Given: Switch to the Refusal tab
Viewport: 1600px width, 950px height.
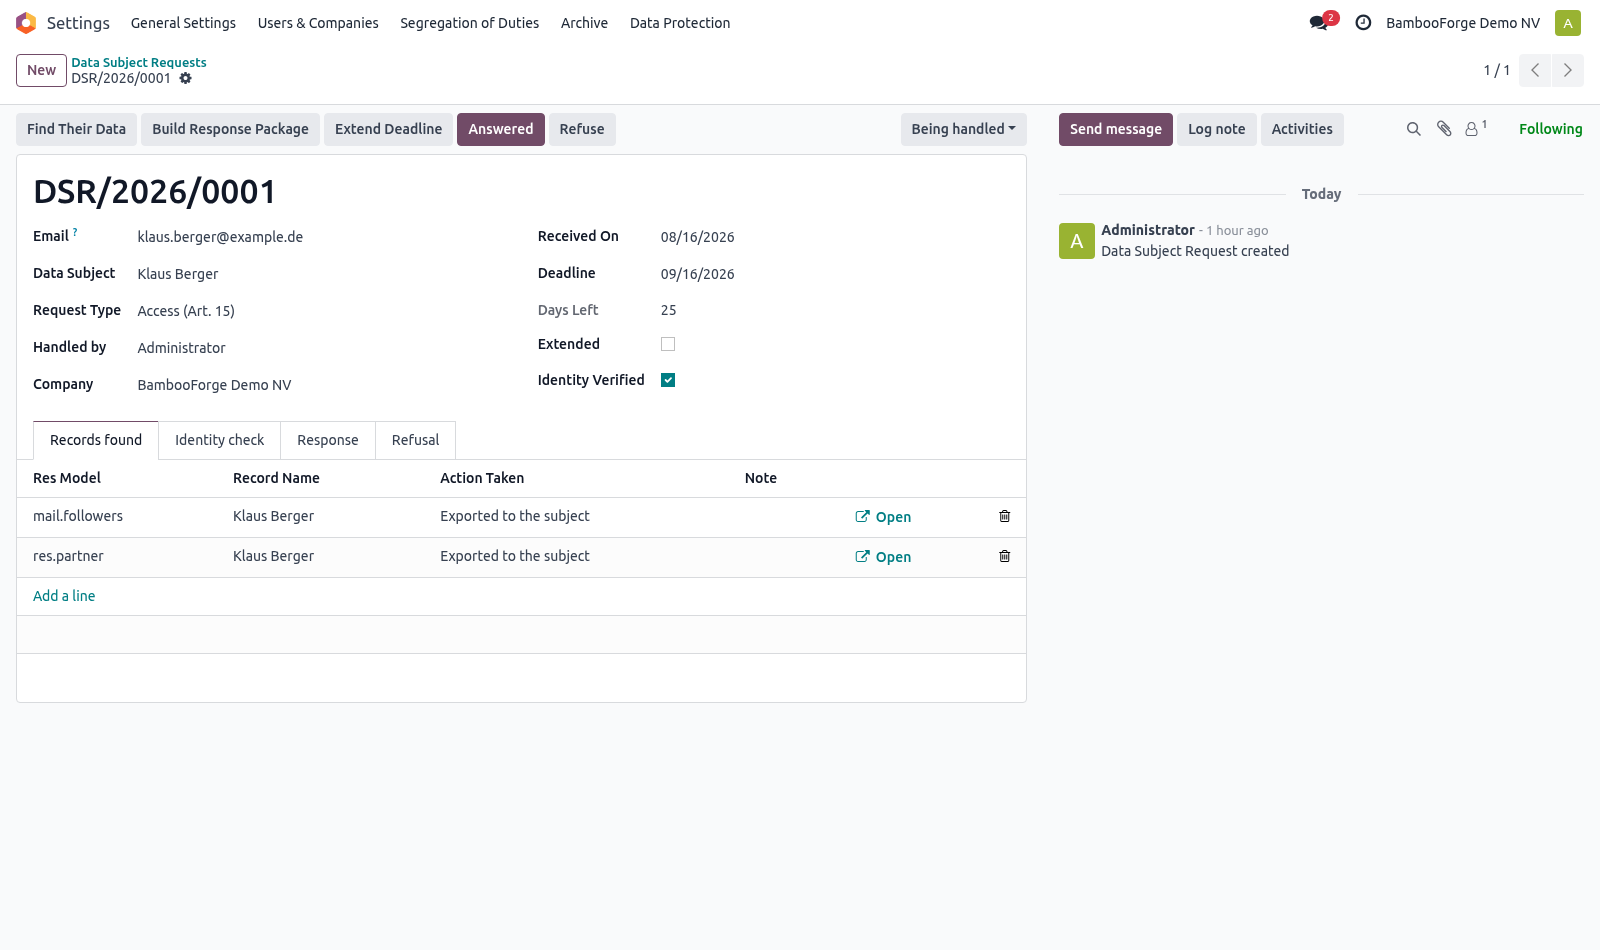Looking at the screenshot, I should pyautogui.click(x=415, y=440).
